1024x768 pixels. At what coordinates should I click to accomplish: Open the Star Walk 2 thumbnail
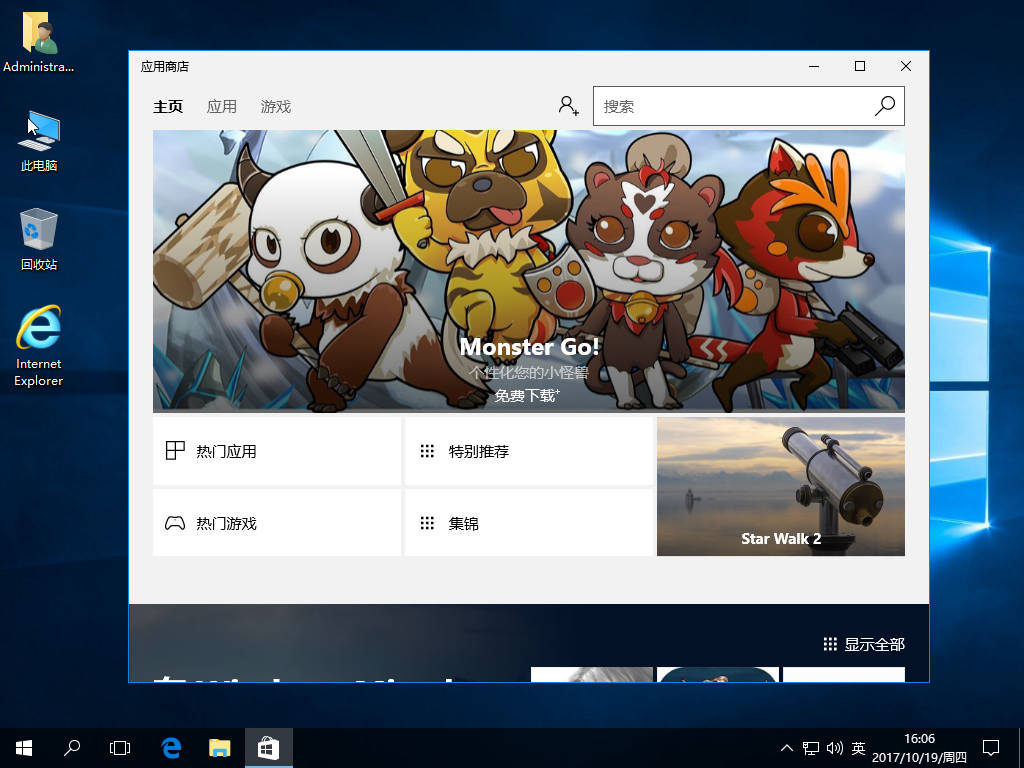[780, 487]
